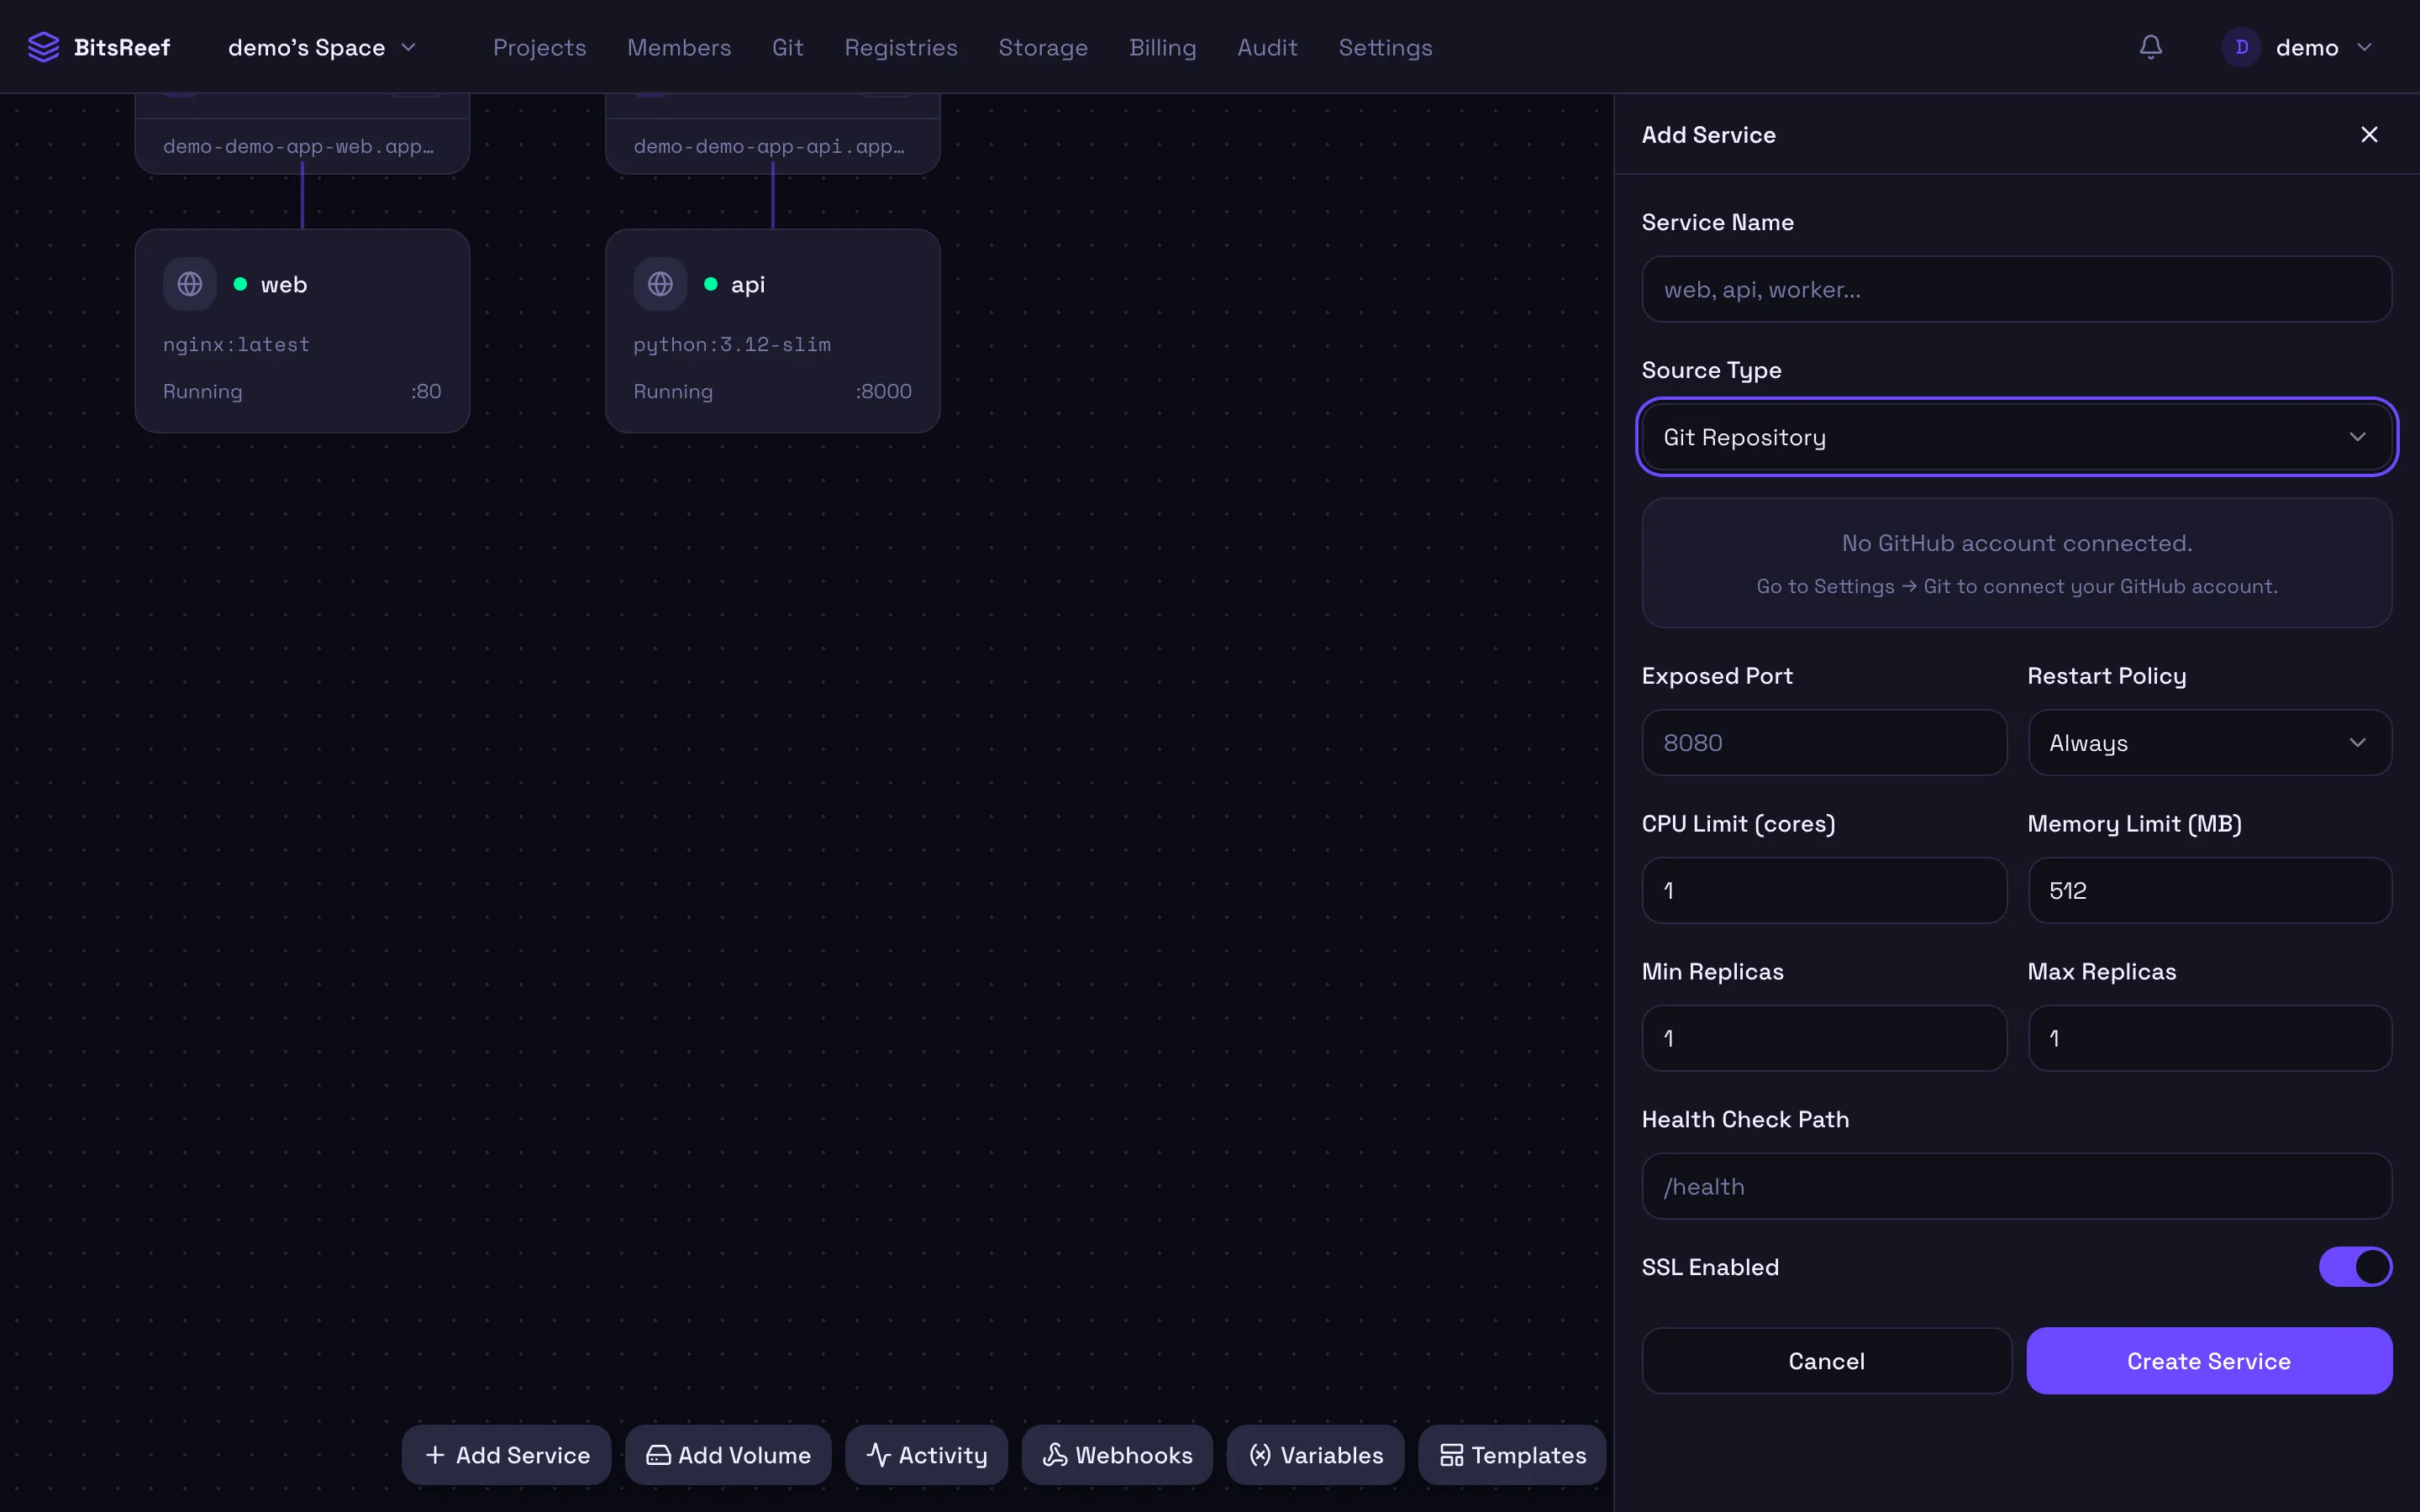Click the BitsReef logo icon

[x=43, y=47]
